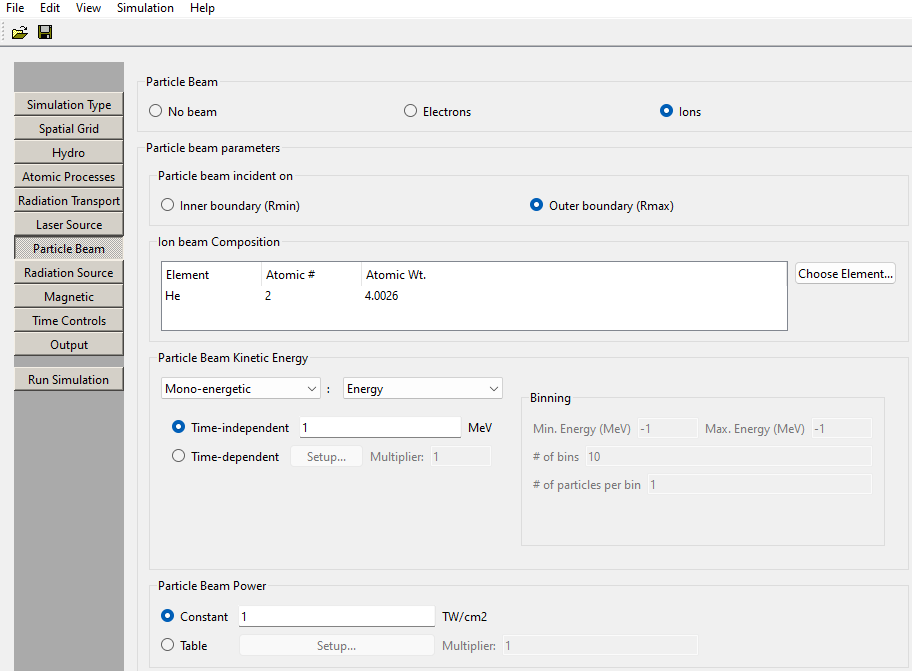The image size is (912, 671).
Task: Select Inner boundary (Rmin) option
Action: point(168,205)
